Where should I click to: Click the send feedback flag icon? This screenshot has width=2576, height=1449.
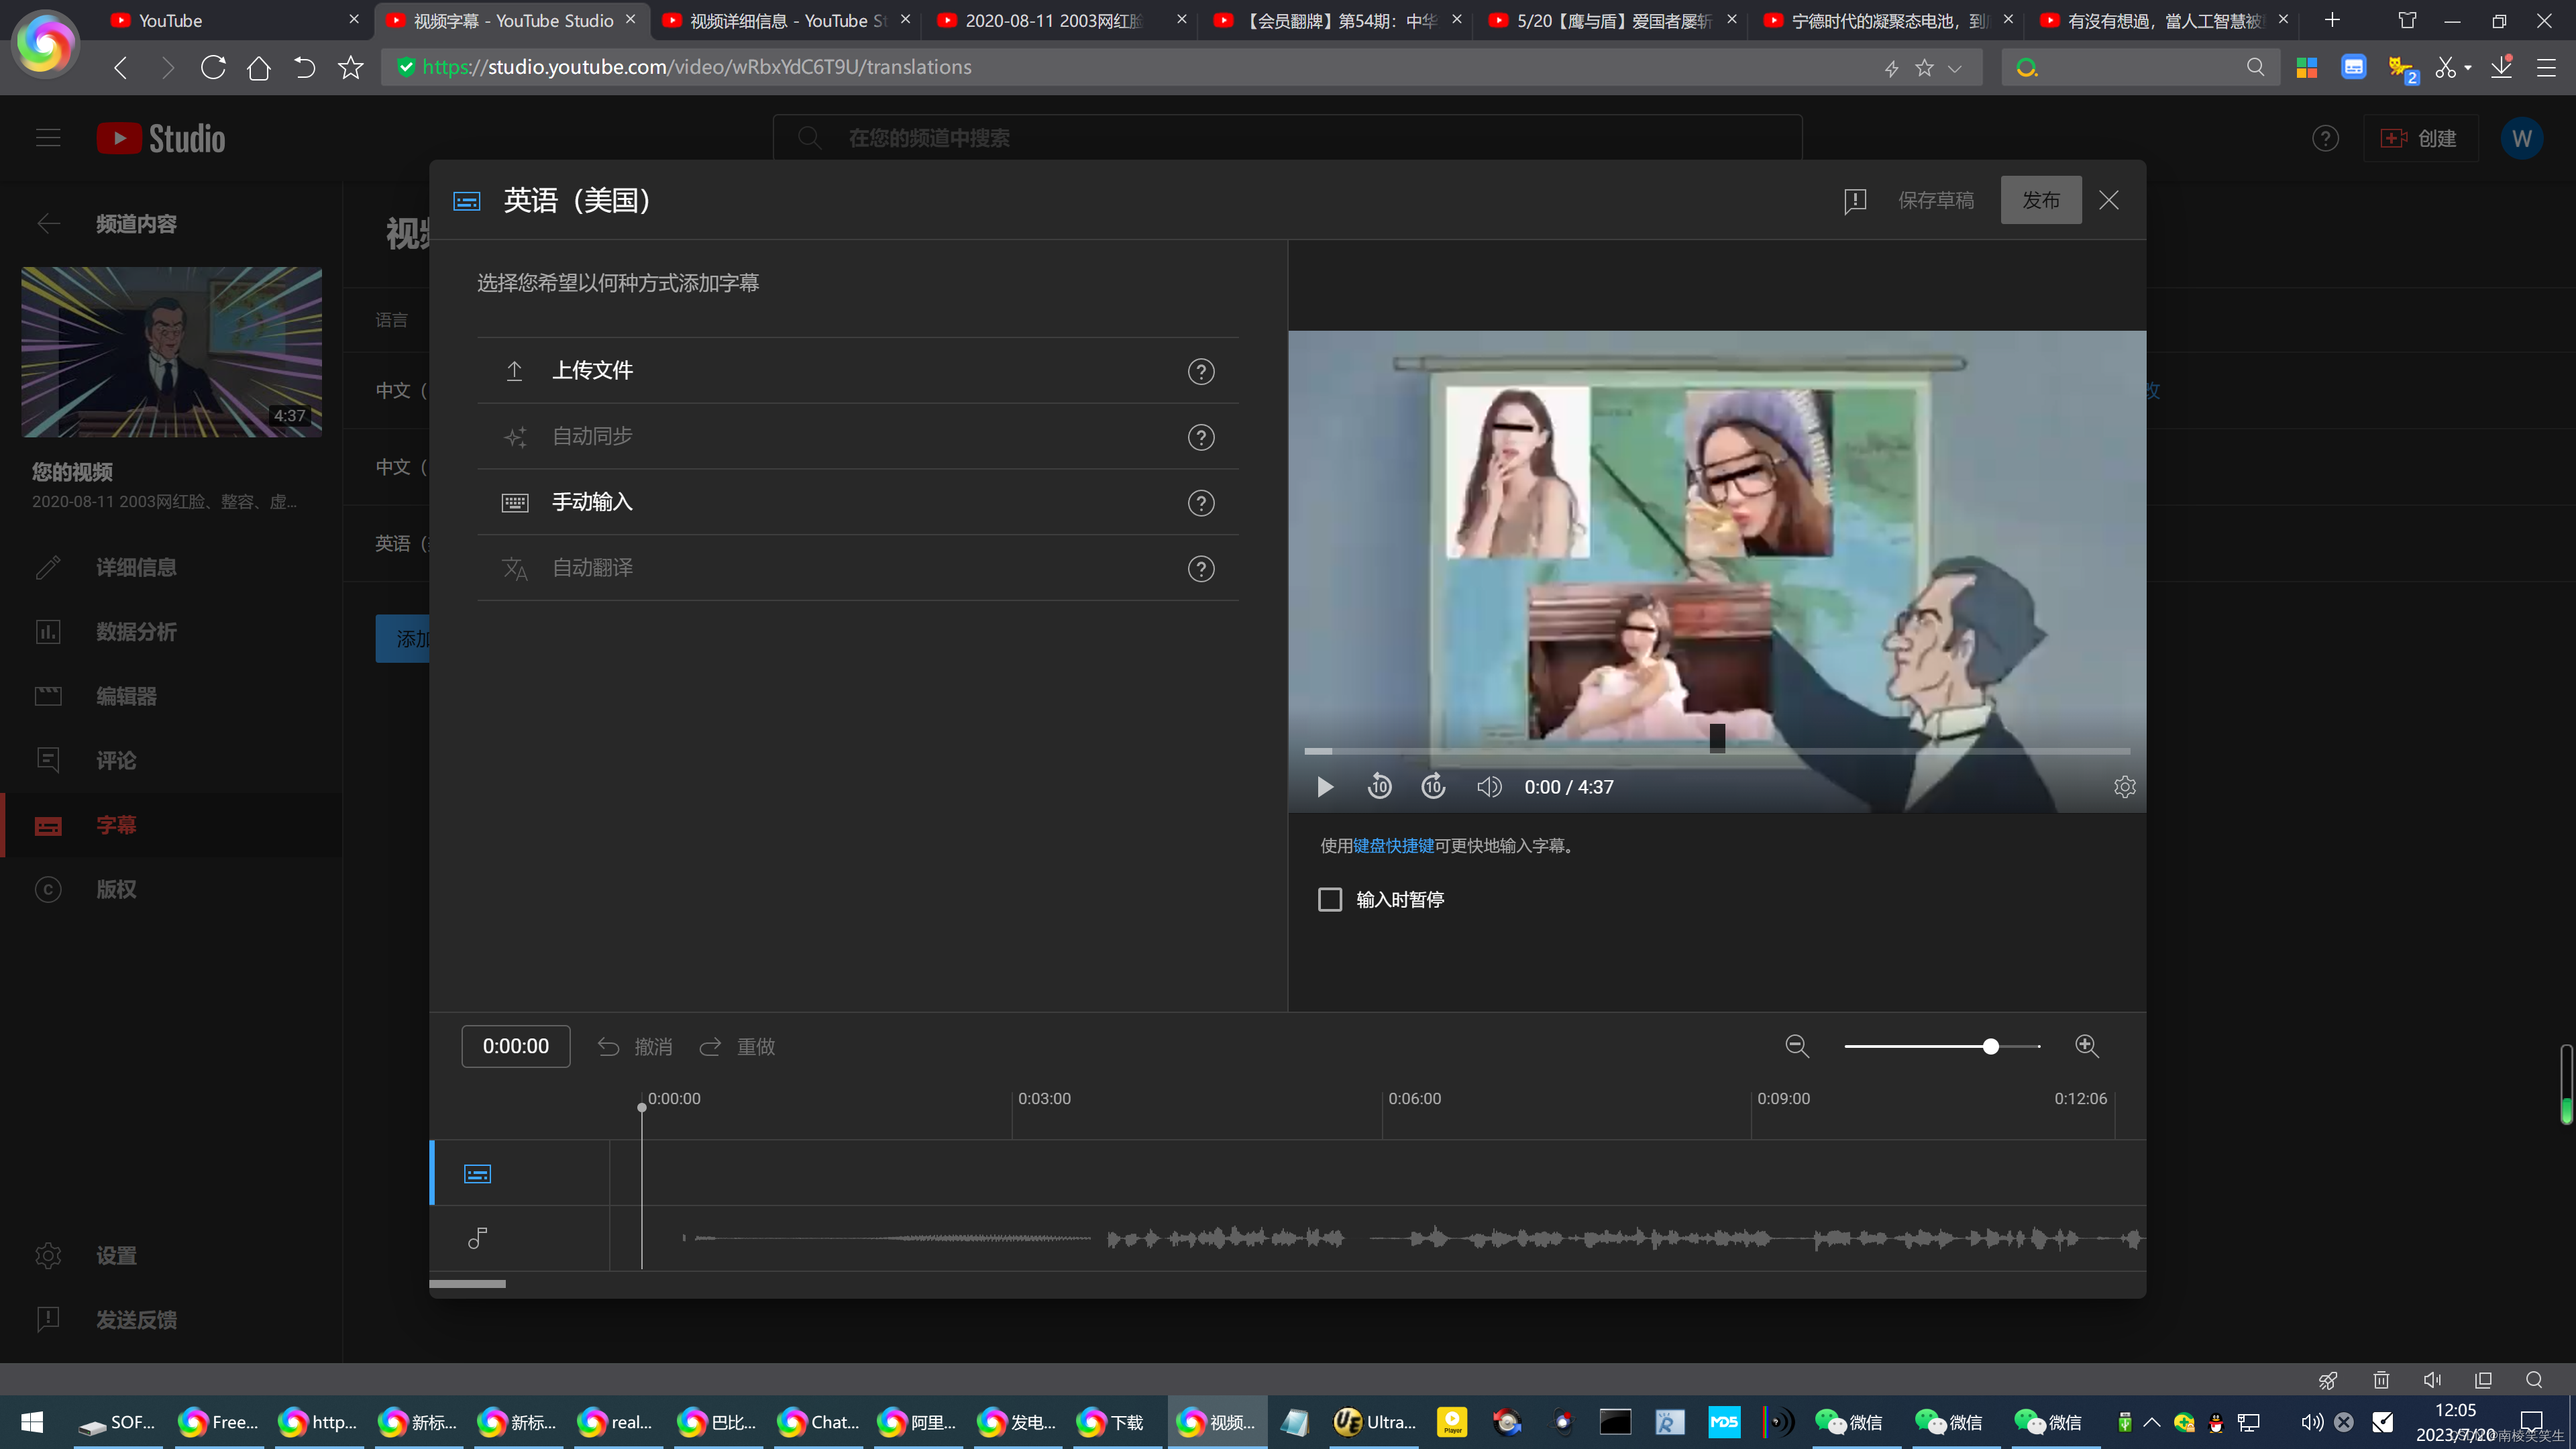coord(1855,201)
